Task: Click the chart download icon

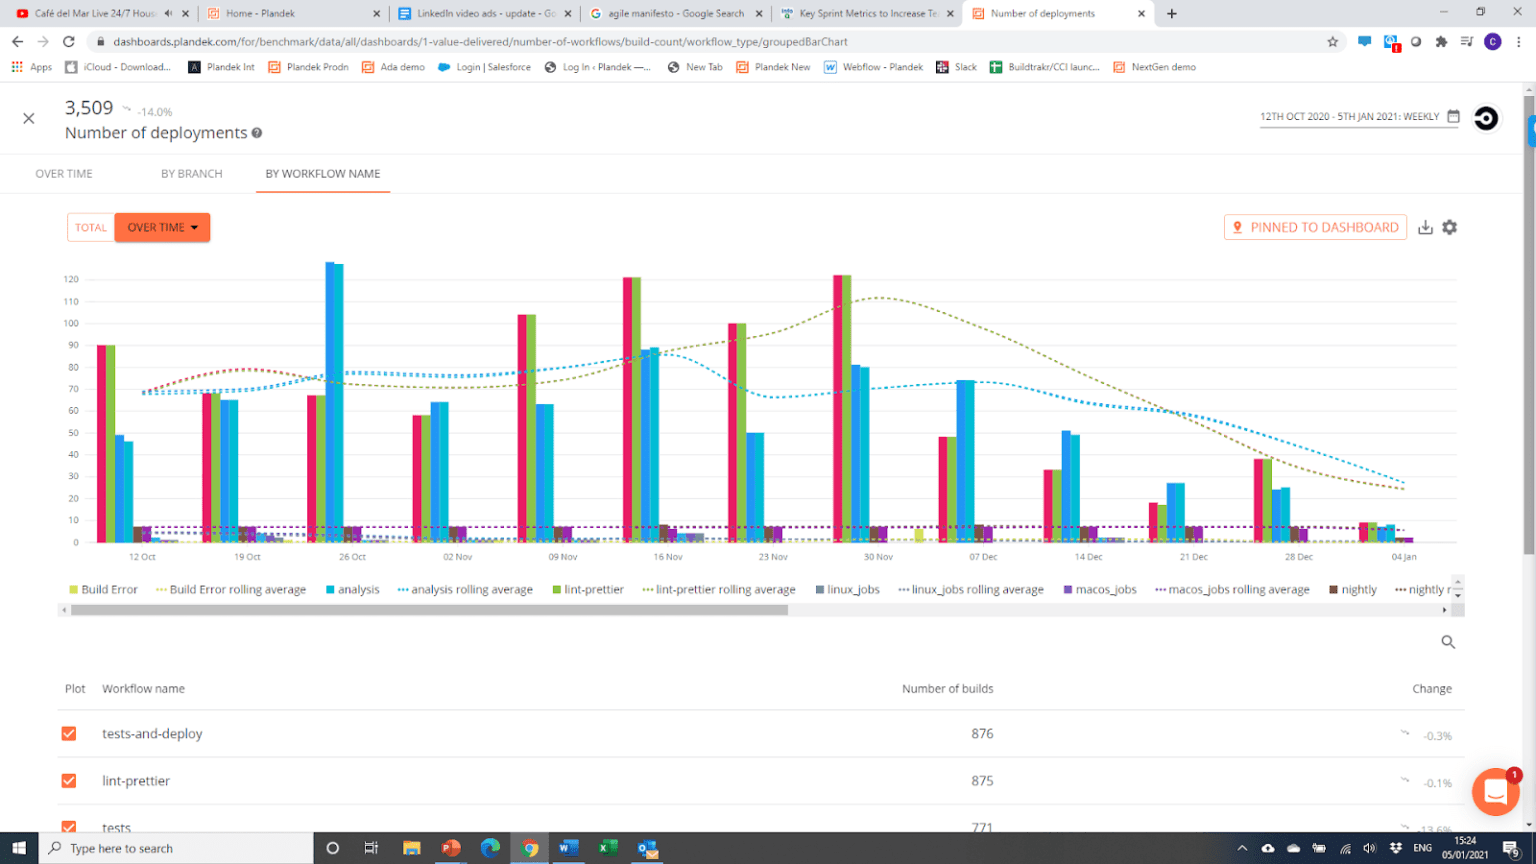Action: point(1426,227)
